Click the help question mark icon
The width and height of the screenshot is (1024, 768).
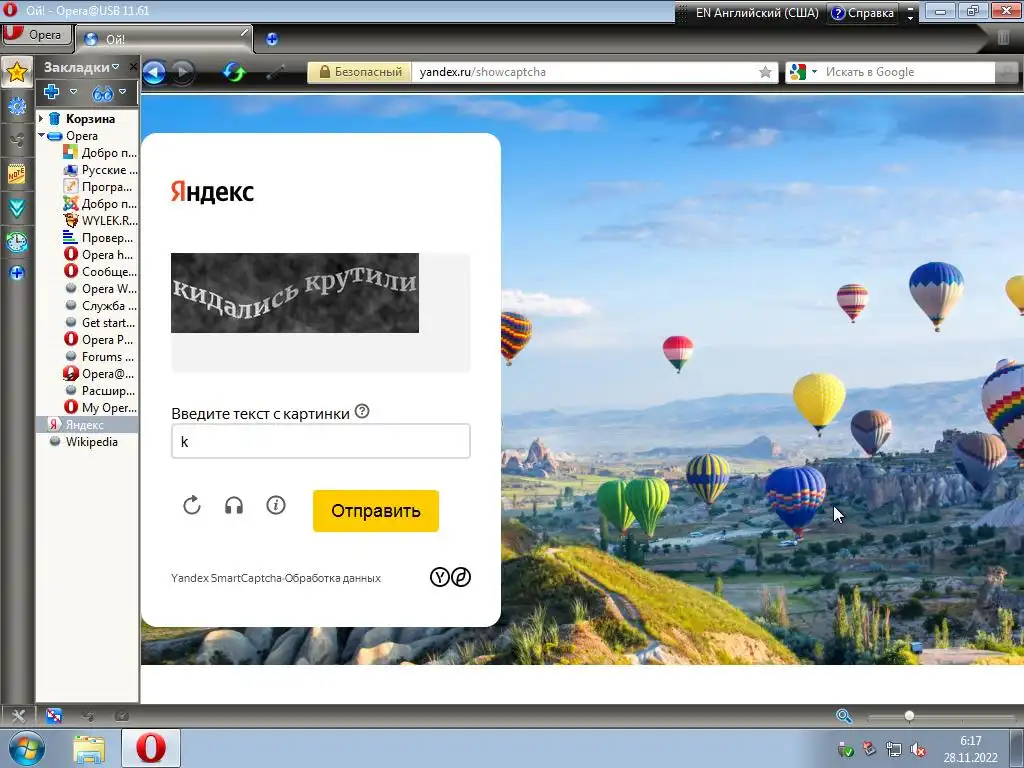(362, 411)
